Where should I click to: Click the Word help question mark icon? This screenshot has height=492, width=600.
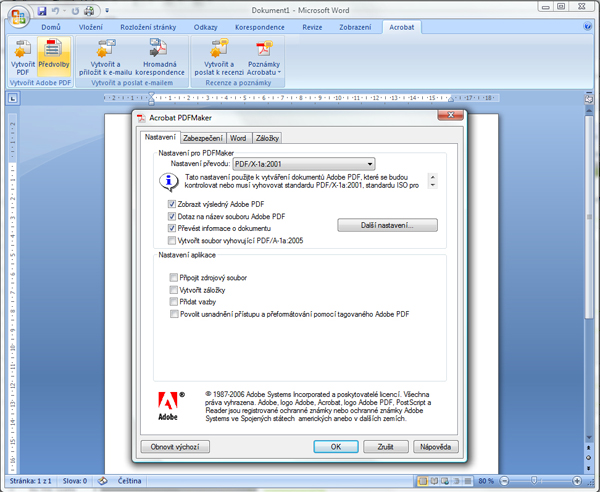coord(587,26)
